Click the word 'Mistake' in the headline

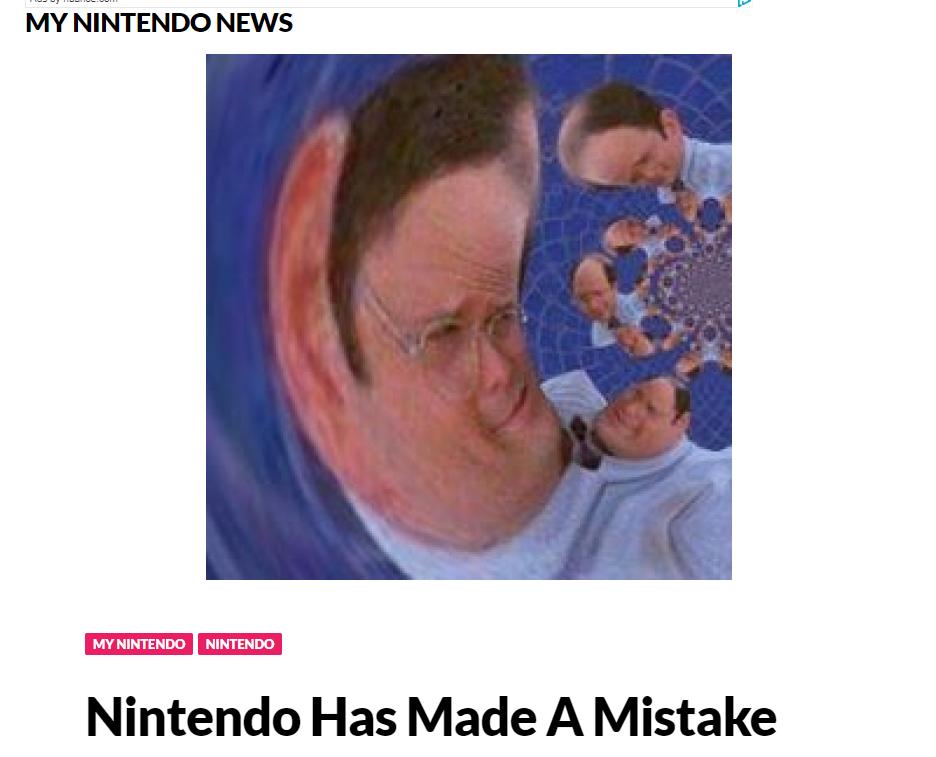685,716
